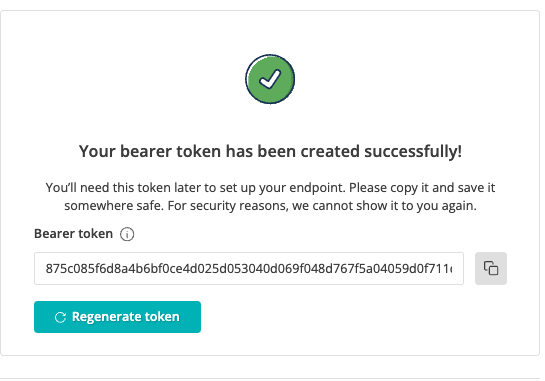Click the word successfully in the heading
Screen dimensions: 545x381
tap(413, 152)
